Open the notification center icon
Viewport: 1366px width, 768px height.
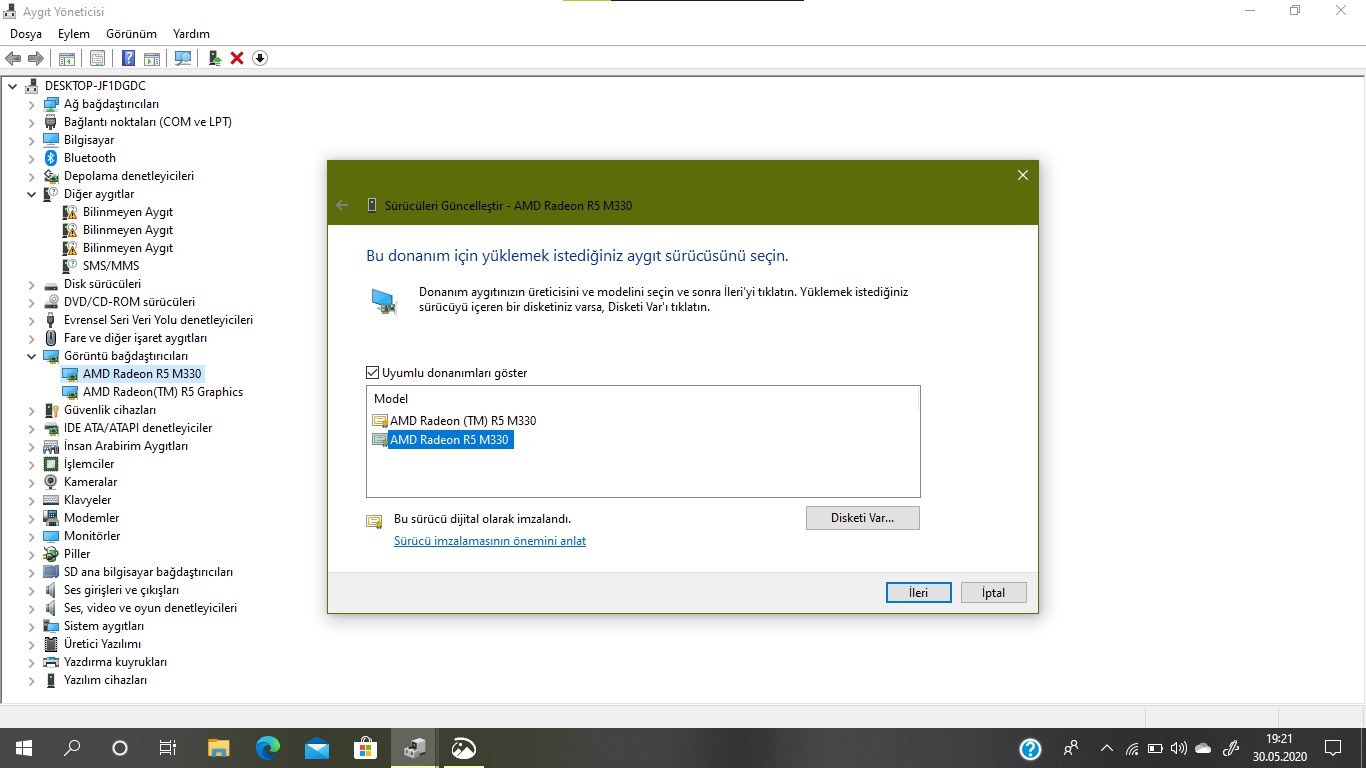click(1333, 748)
